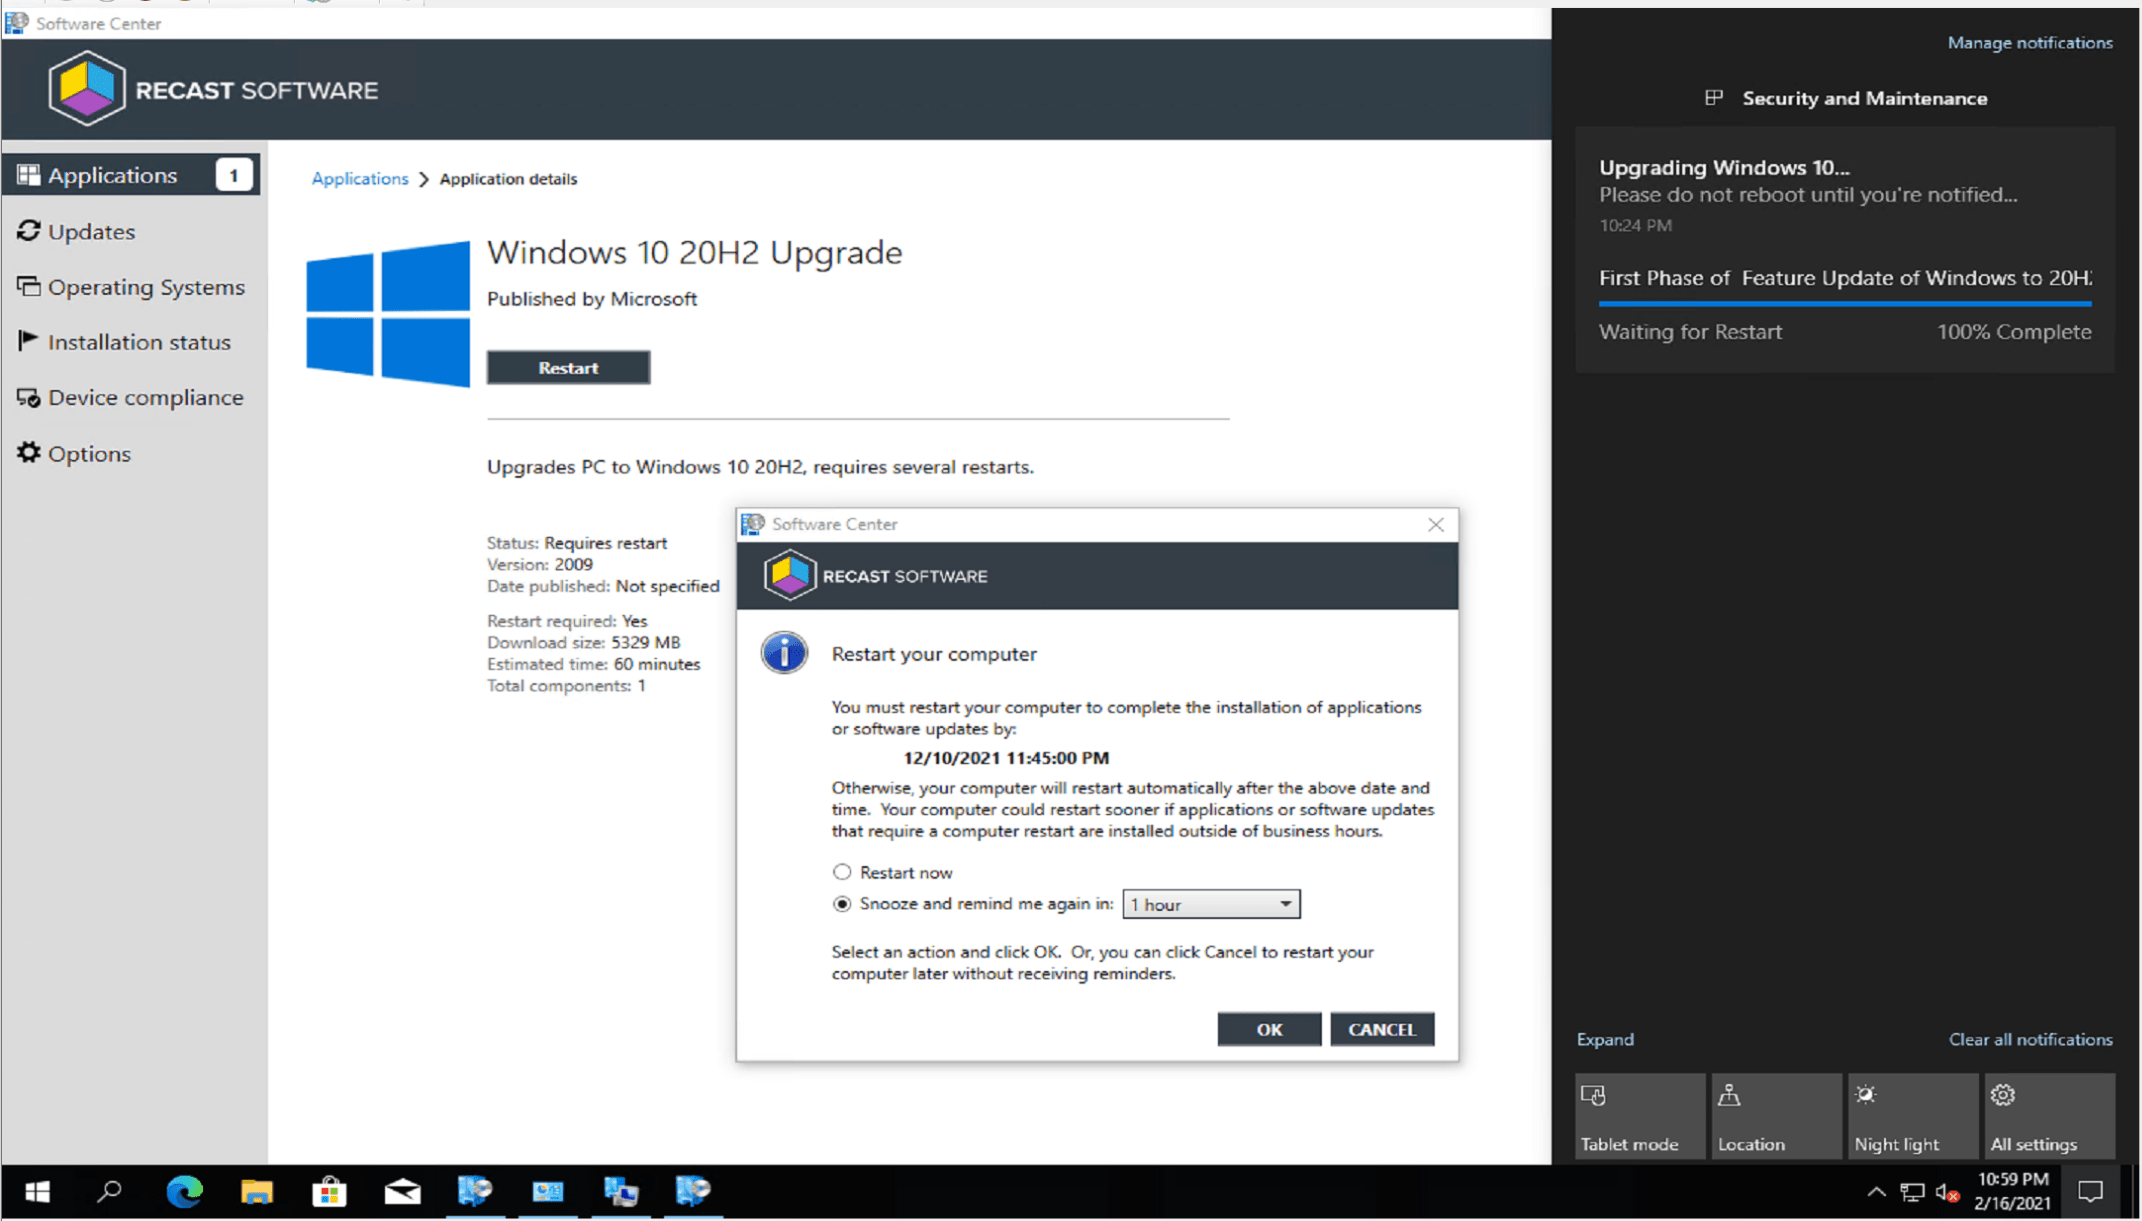Select Applications tab in sidebar

(x=112, y=175)
